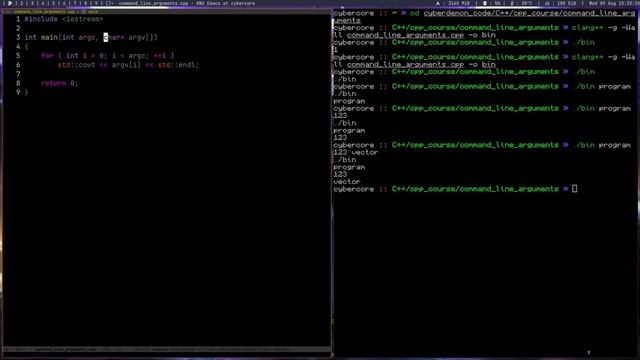Switch to workspace 1 in top bar
This screenshot has width=640, height=360.
tap(10, 3)
